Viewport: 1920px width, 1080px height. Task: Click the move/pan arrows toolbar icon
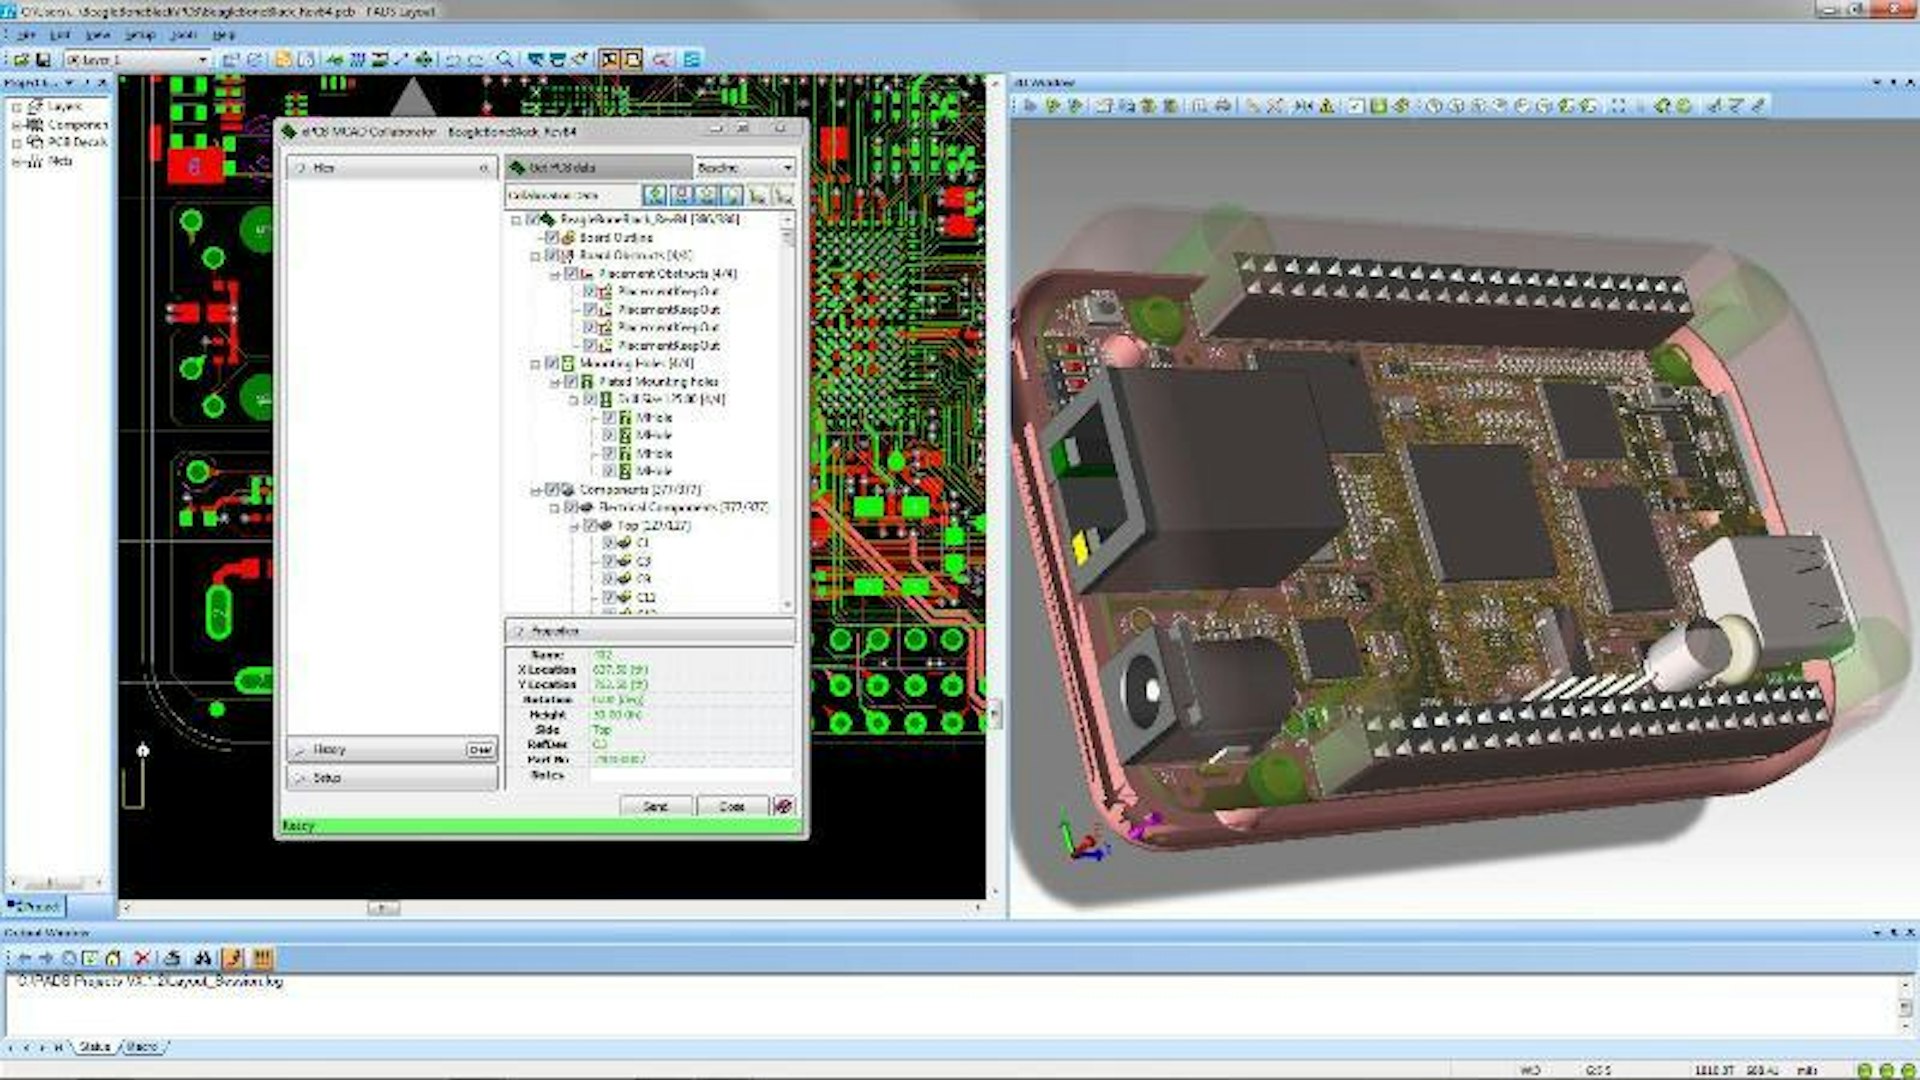coord(424,60)
